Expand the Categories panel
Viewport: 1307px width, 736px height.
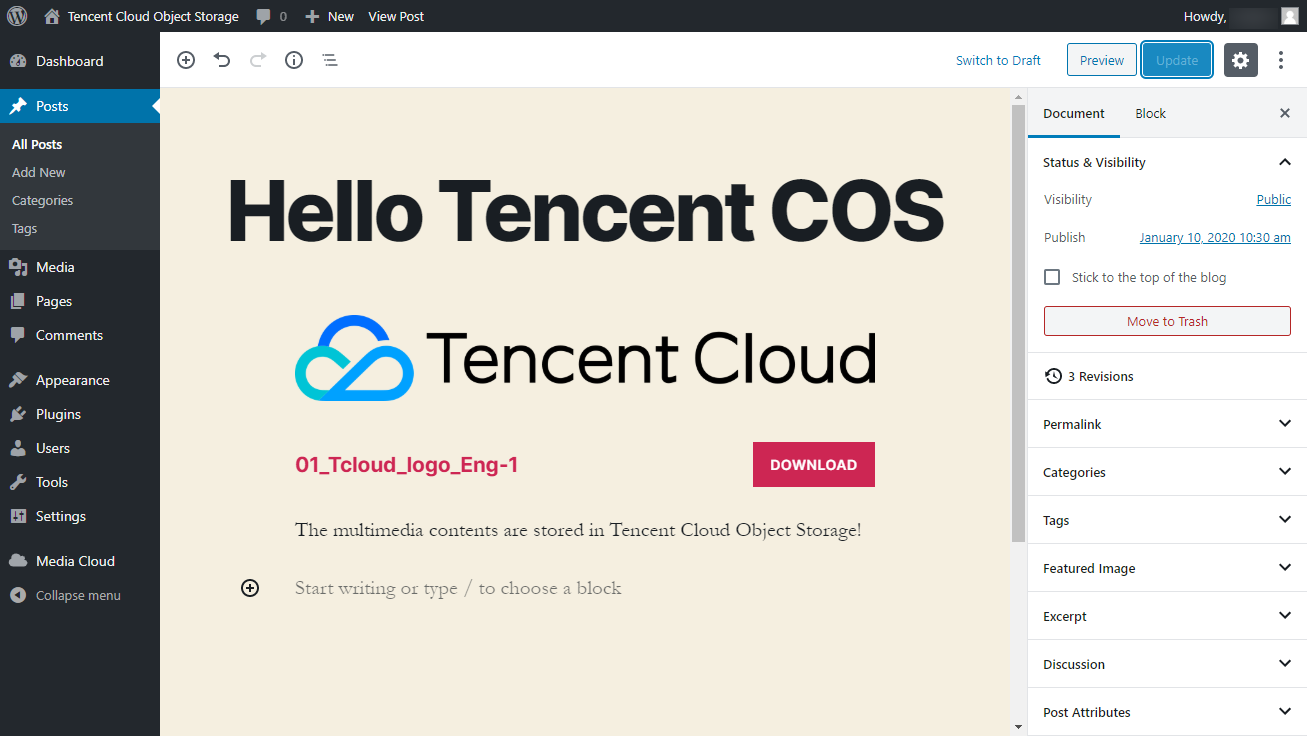click(1167, 472)
